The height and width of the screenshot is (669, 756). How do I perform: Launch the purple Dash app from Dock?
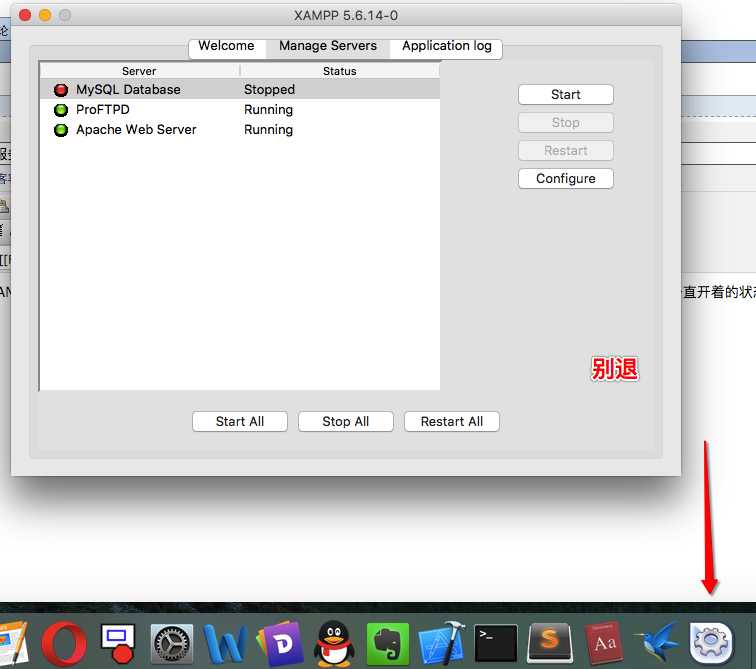point(281,644)
